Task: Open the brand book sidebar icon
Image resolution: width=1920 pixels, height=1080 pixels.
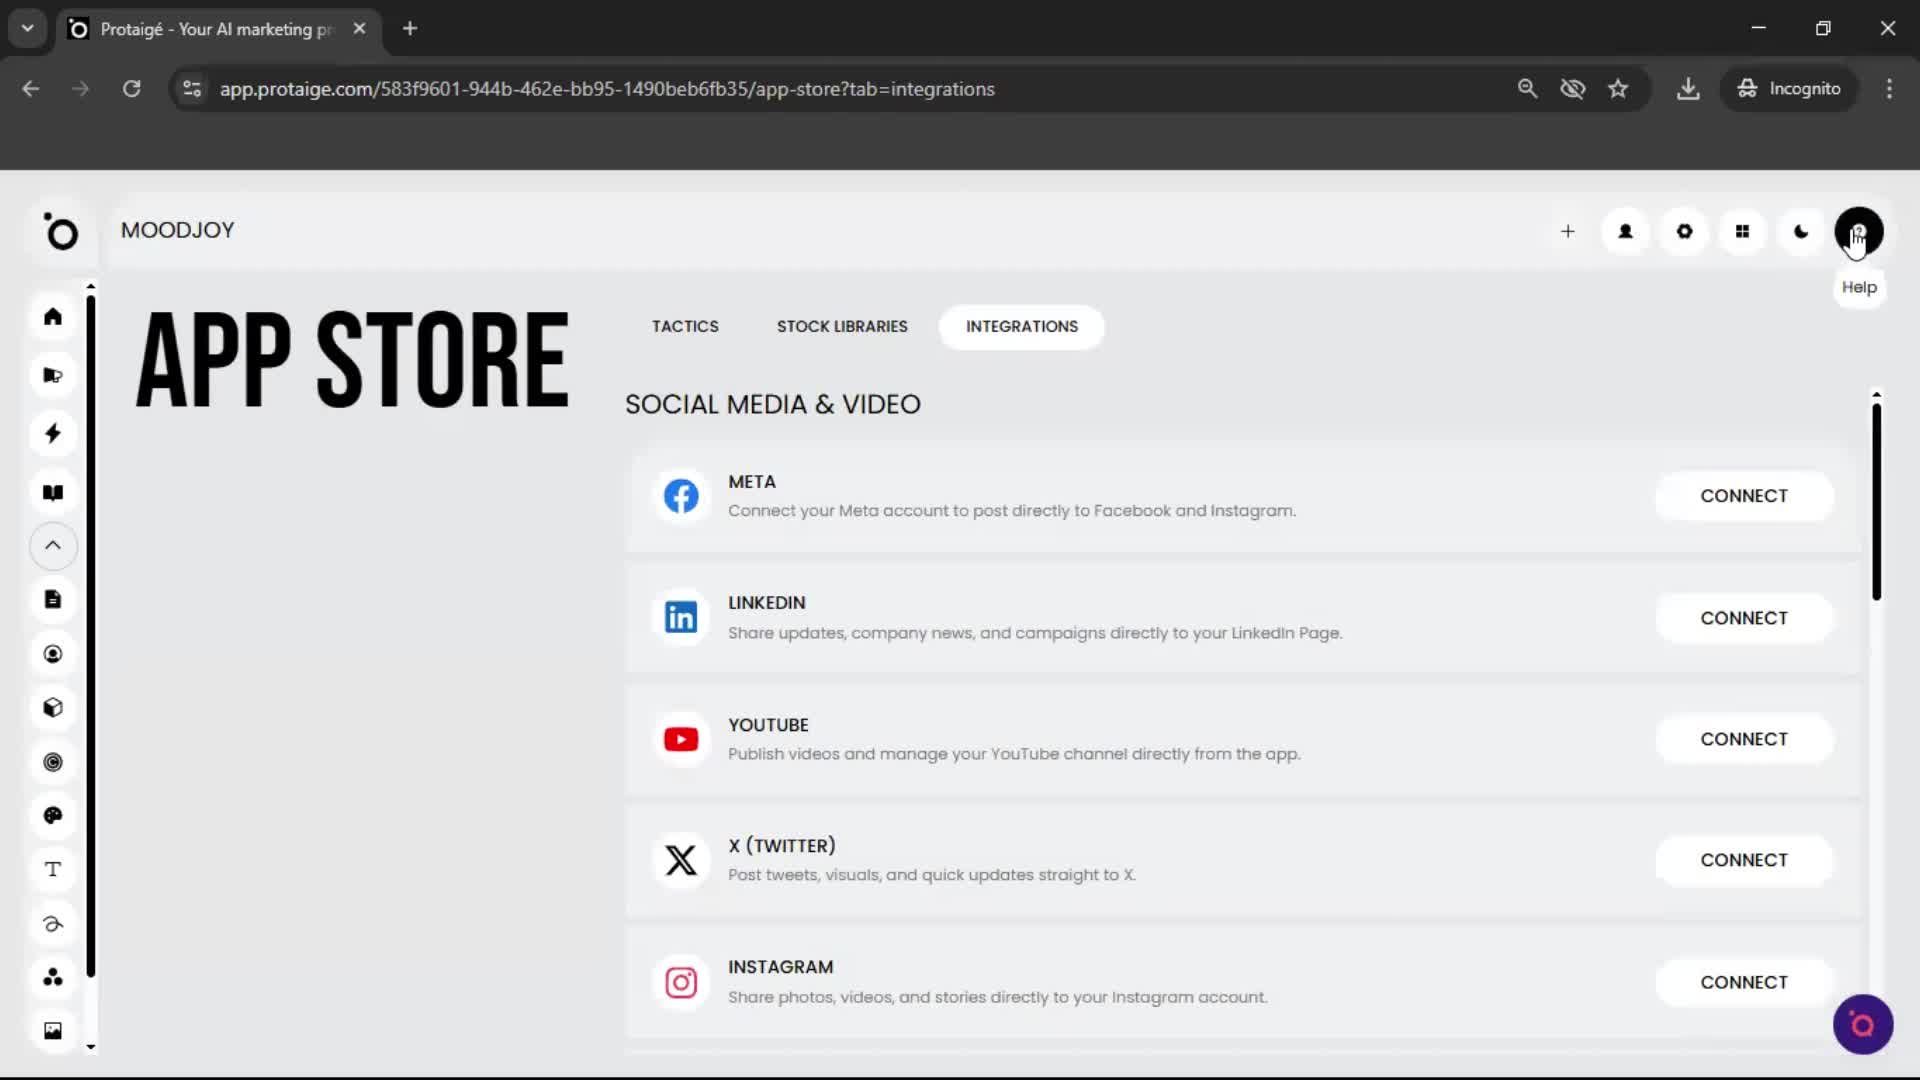Action: point(53,492)
